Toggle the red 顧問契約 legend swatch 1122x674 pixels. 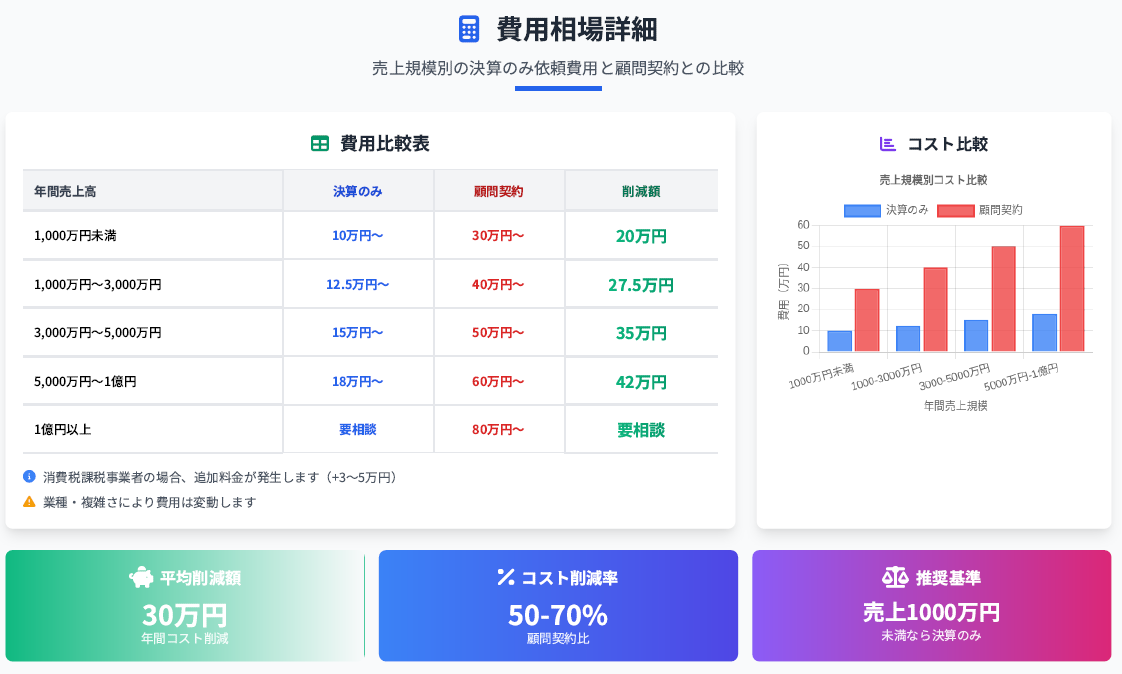(955, 210)
